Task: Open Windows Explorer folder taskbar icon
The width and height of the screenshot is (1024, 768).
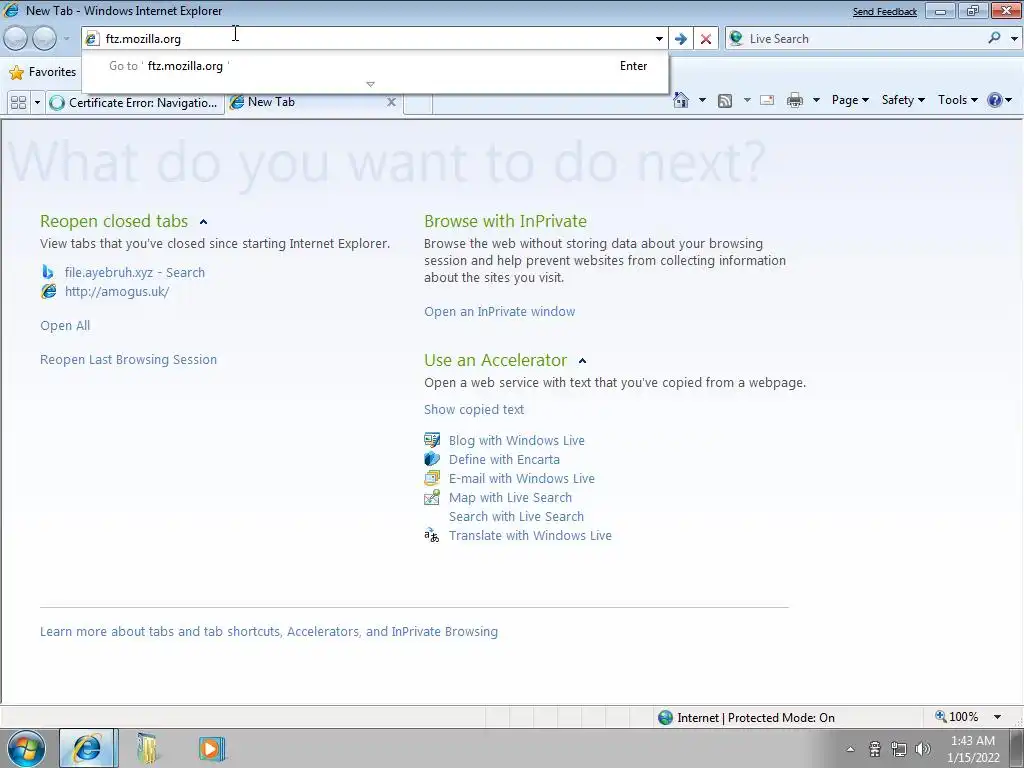Action: click(148, 748)
